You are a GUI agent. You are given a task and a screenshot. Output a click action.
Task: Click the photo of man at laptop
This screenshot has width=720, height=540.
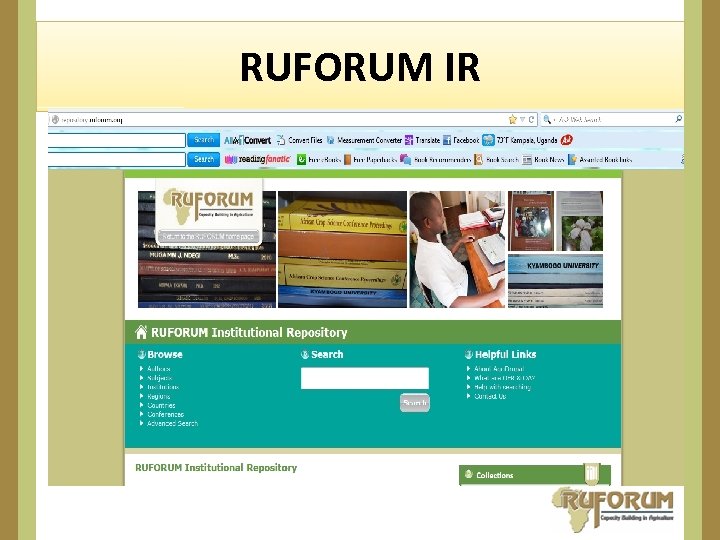[457, 249]
